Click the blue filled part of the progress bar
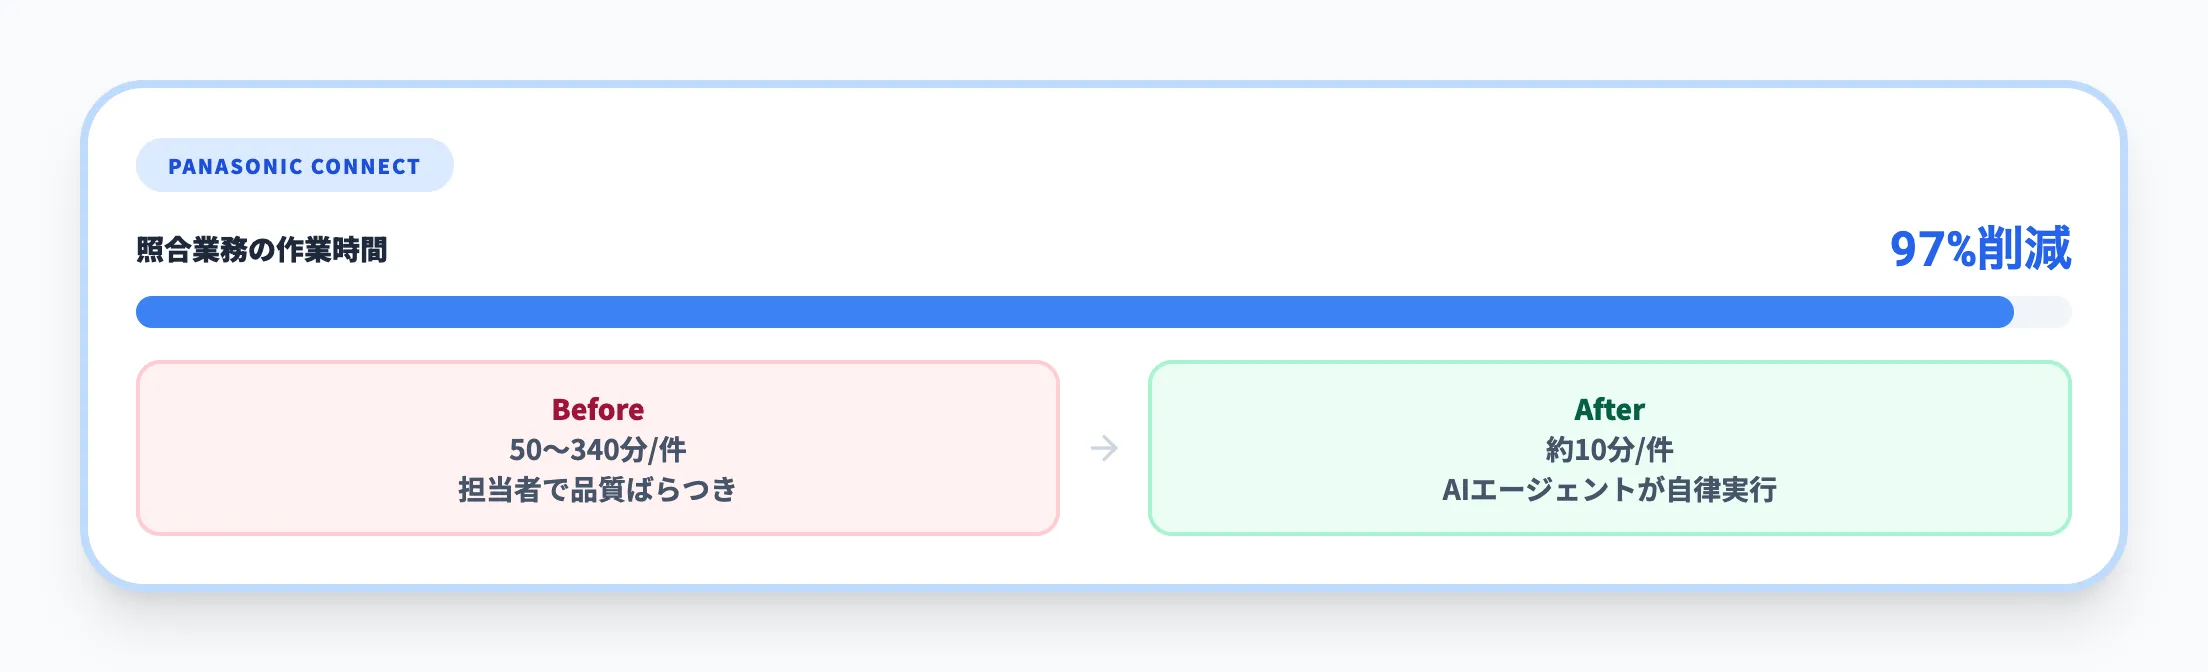Viewport: 2208px width, 672px height. (1074, 312)
